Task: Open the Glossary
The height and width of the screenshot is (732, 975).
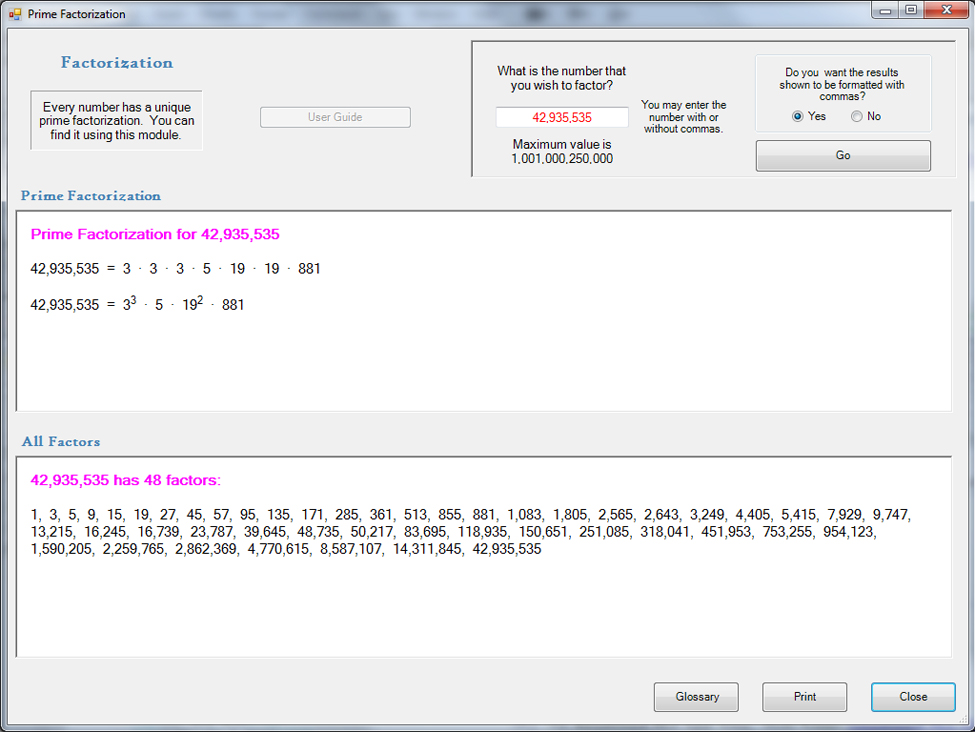Action: tap(696, 697)
